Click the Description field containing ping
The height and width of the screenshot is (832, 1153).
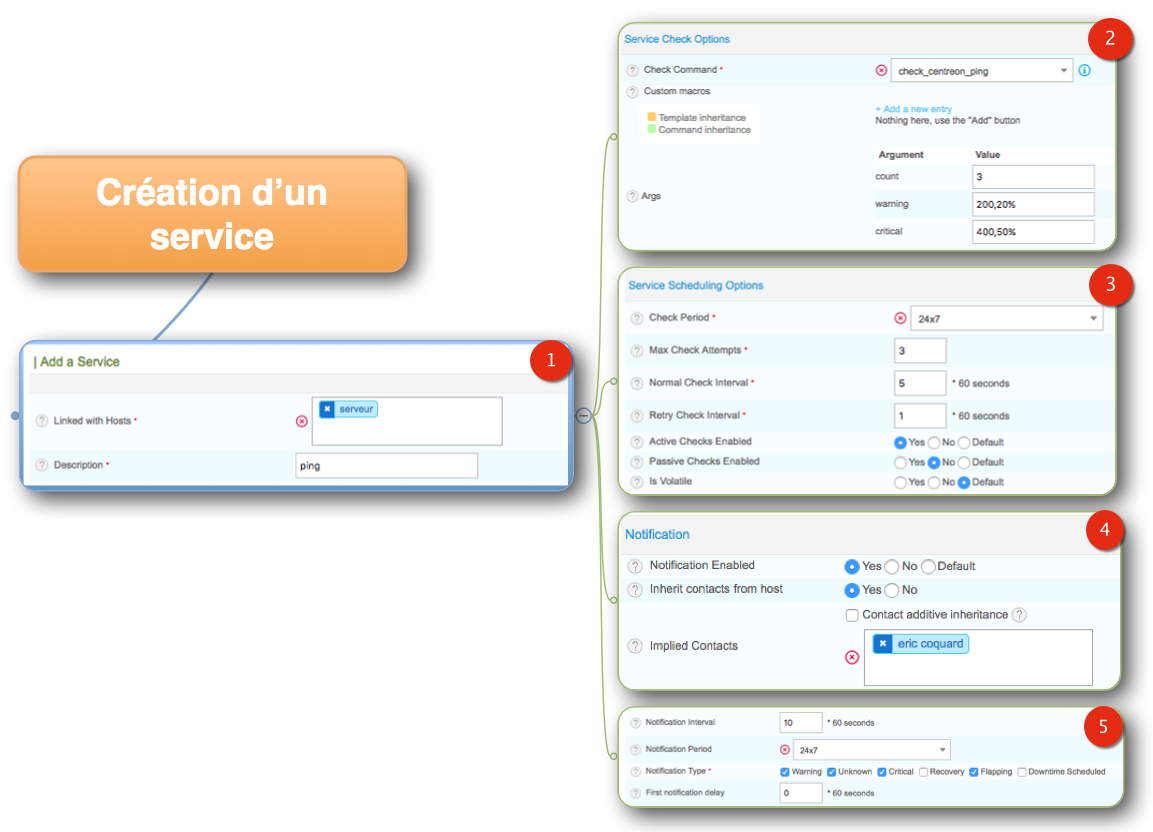point(386,465)
